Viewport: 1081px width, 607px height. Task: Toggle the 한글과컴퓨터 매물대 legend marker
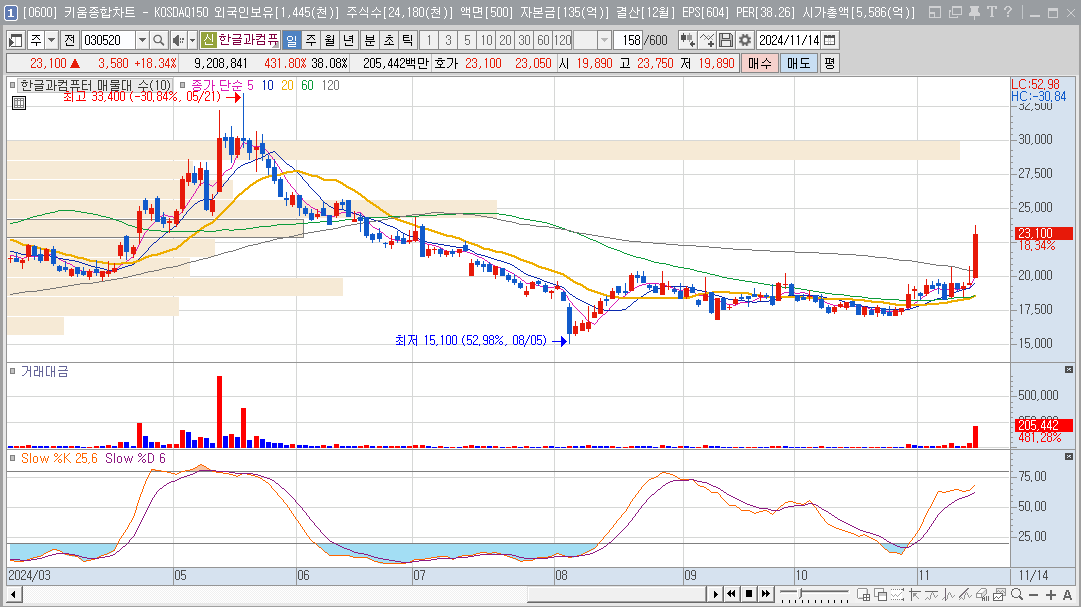pos(12,86)
